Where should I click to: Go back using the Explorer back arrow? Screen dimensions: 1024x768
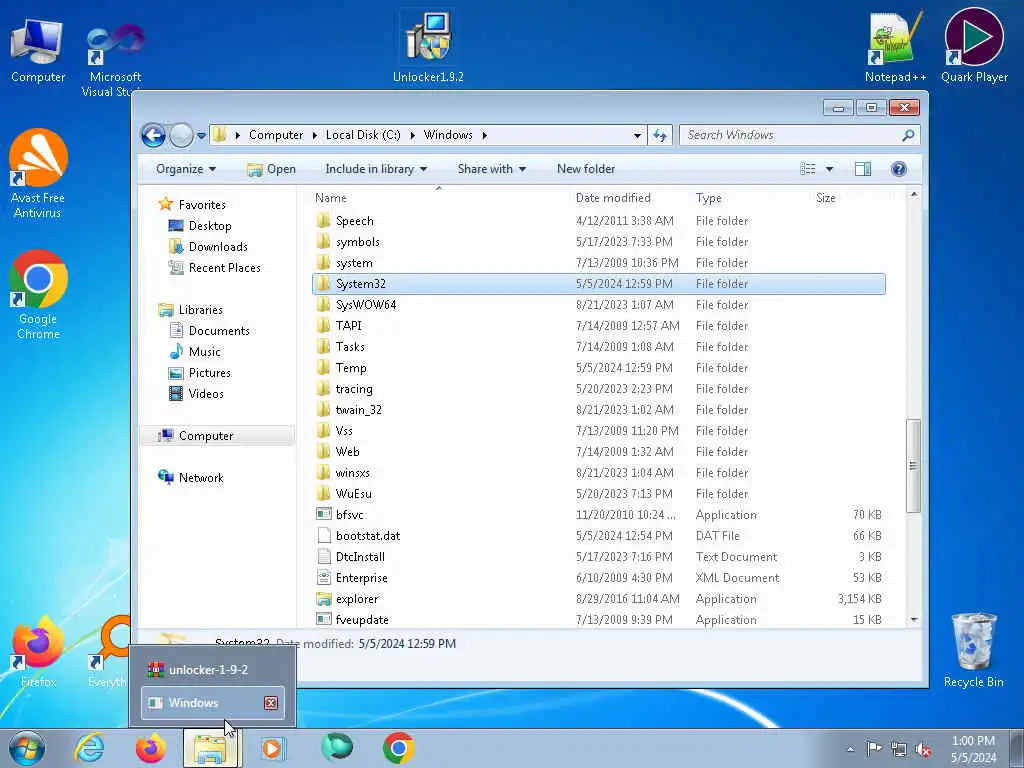tap(153, 135)
